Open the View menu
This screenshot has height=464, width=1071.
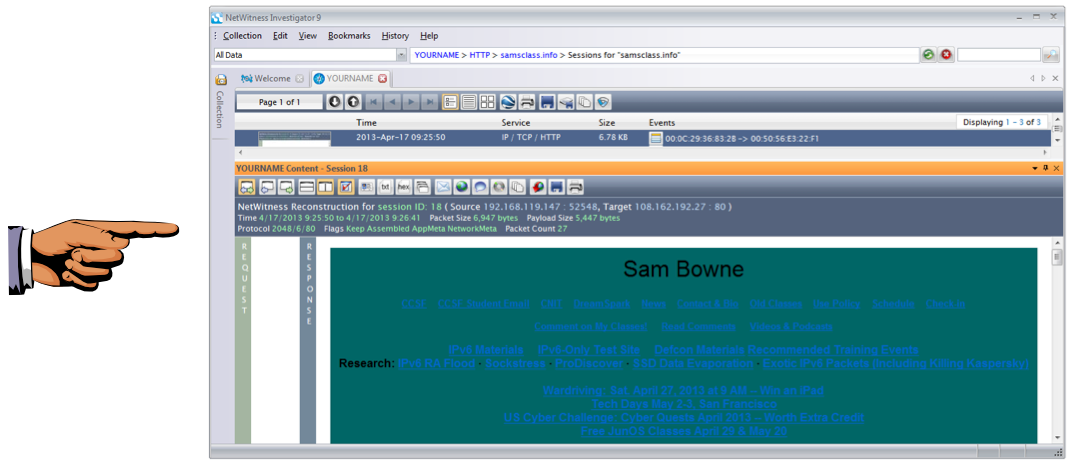[x=307, y=36]
